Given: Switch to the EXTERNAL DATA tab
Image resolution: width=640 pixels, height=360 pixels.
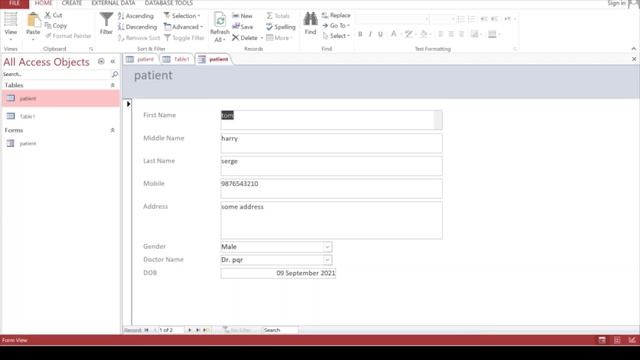Looking at the screenshot, I should [x=113, y=3].
